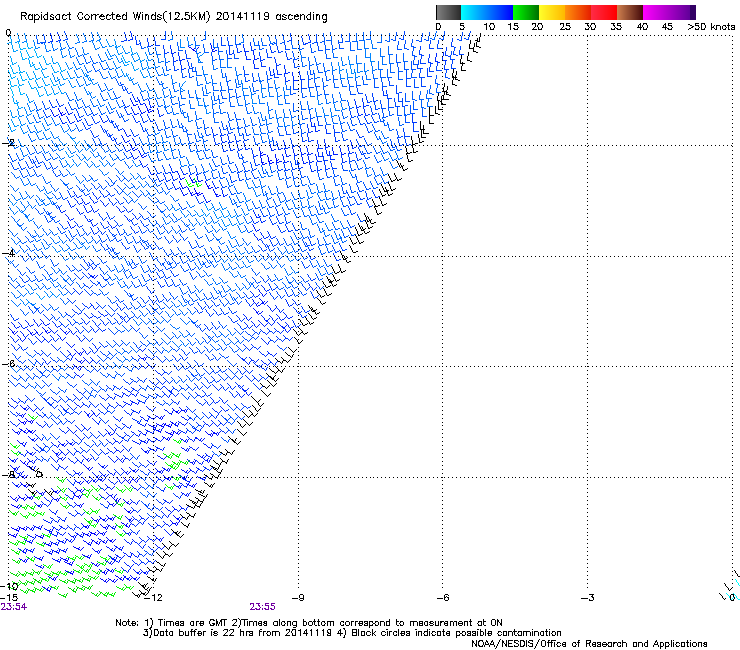Click the purple time label 23:54
Viewport: 740px width, 650px height.
(x=14, y=607)
